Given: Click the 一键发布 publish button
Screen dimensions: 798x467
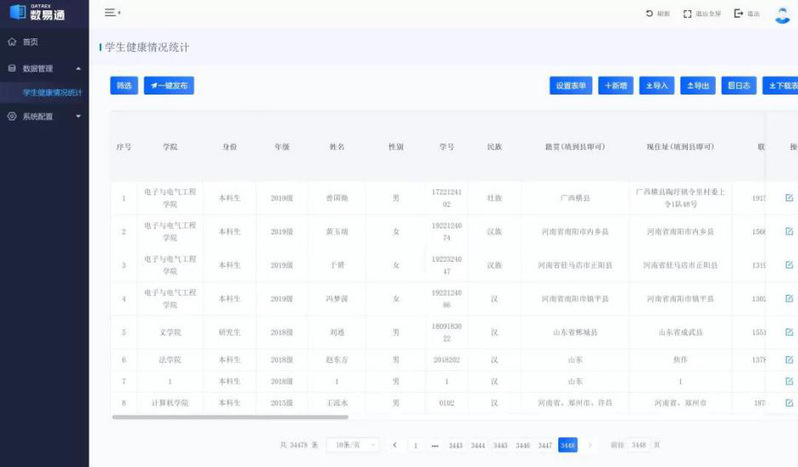Looking at the screenshot, I should click(169, 86).
